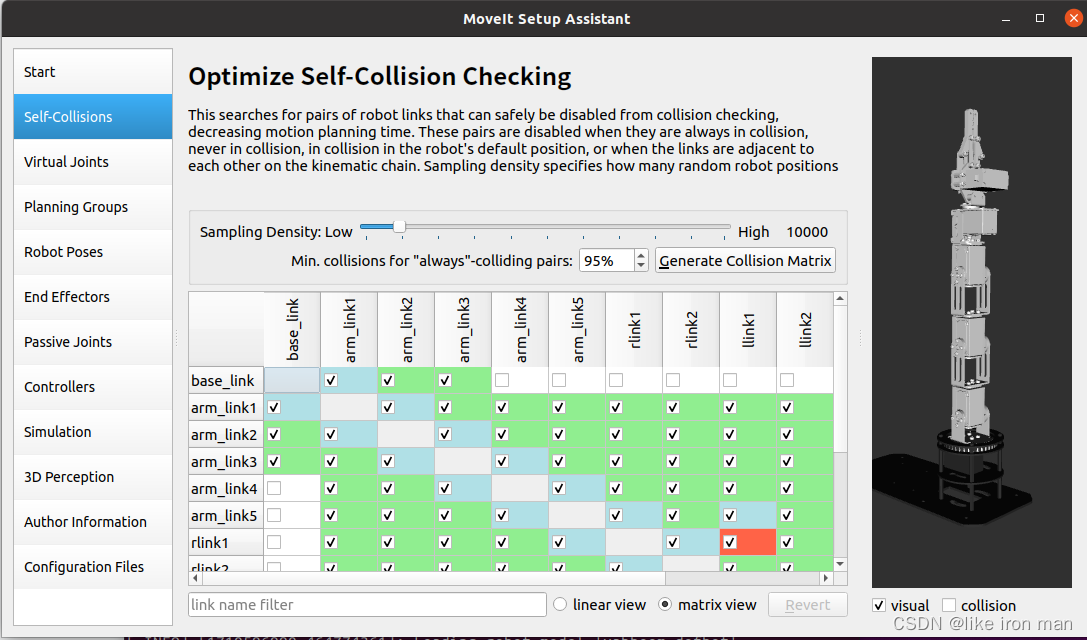The width and height of the screenshot is (1087, 640).
Task: Open Passive Joints section
Action: click(x=93, y=342)
